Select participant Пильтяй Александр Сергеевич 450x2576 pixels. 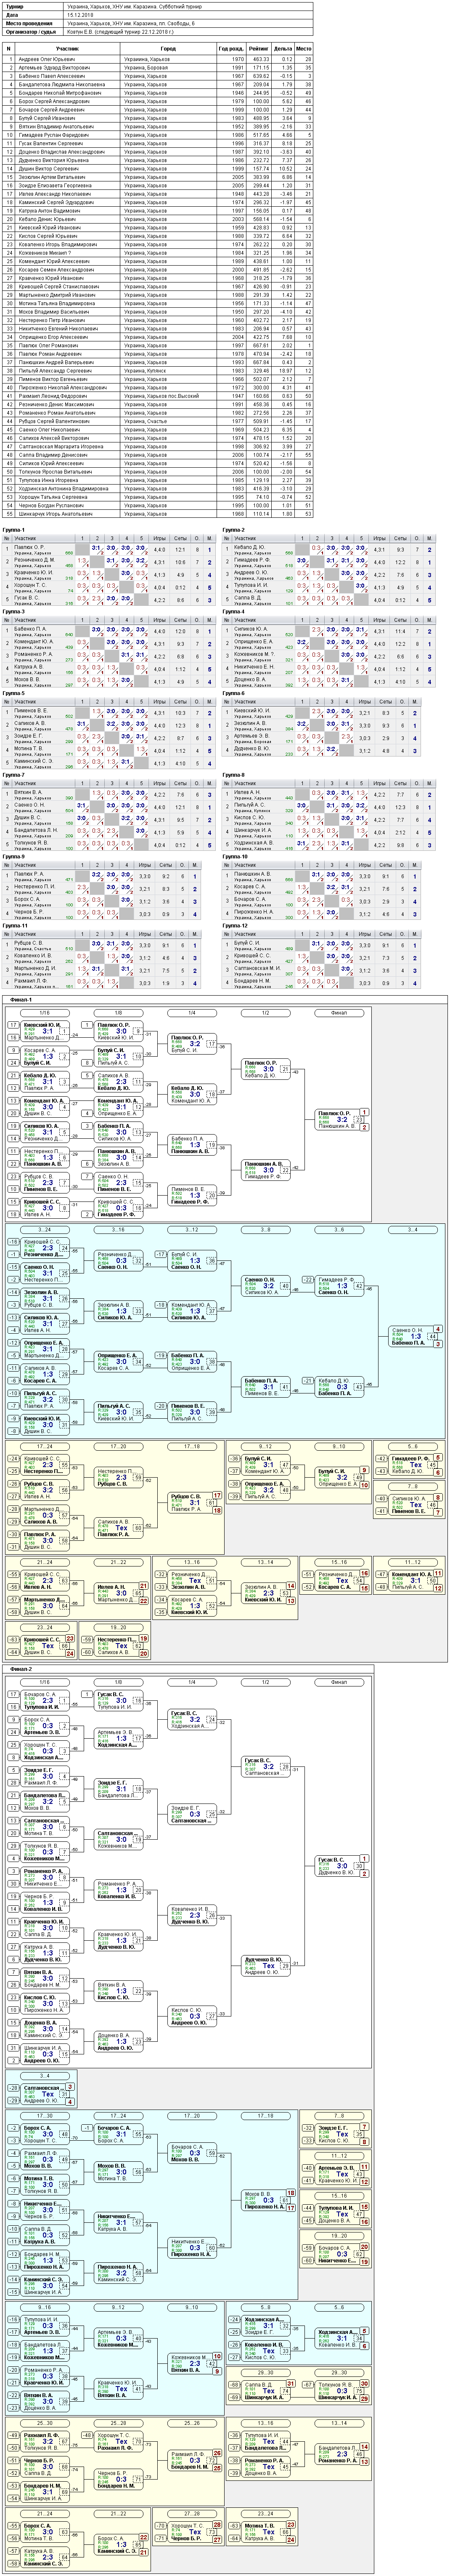[55, 370]
